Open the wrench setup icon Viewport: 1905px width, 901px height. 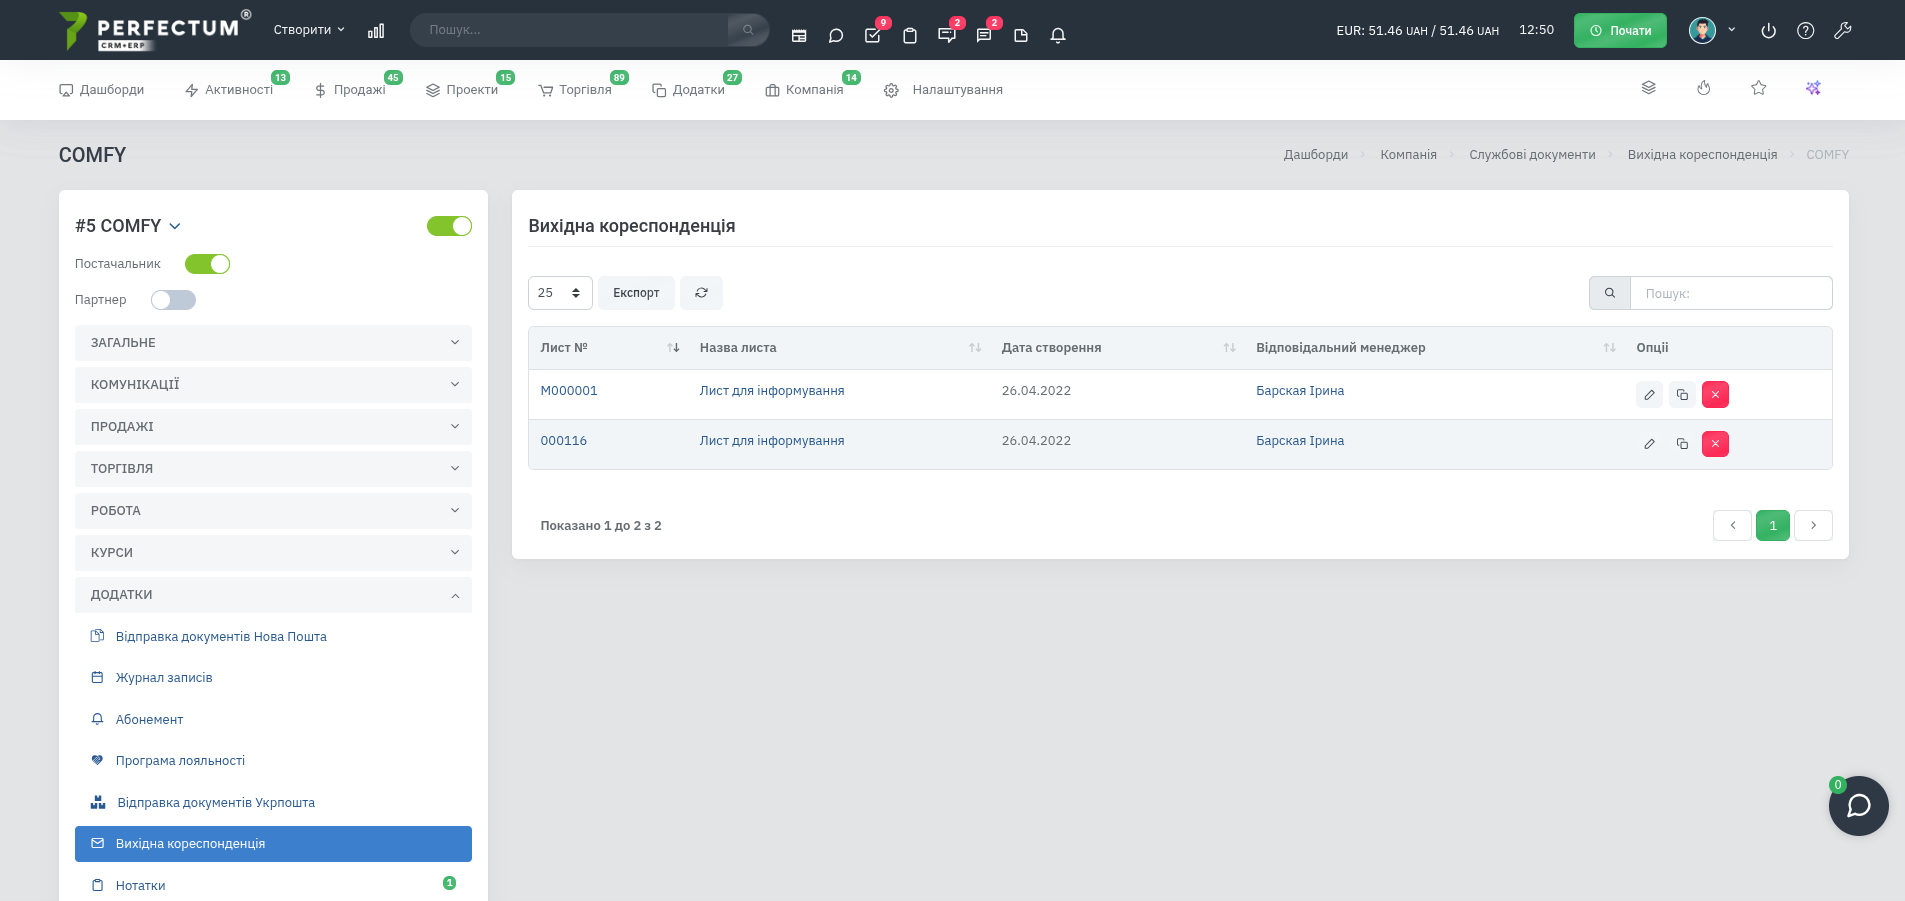[x=1843, y=31]
